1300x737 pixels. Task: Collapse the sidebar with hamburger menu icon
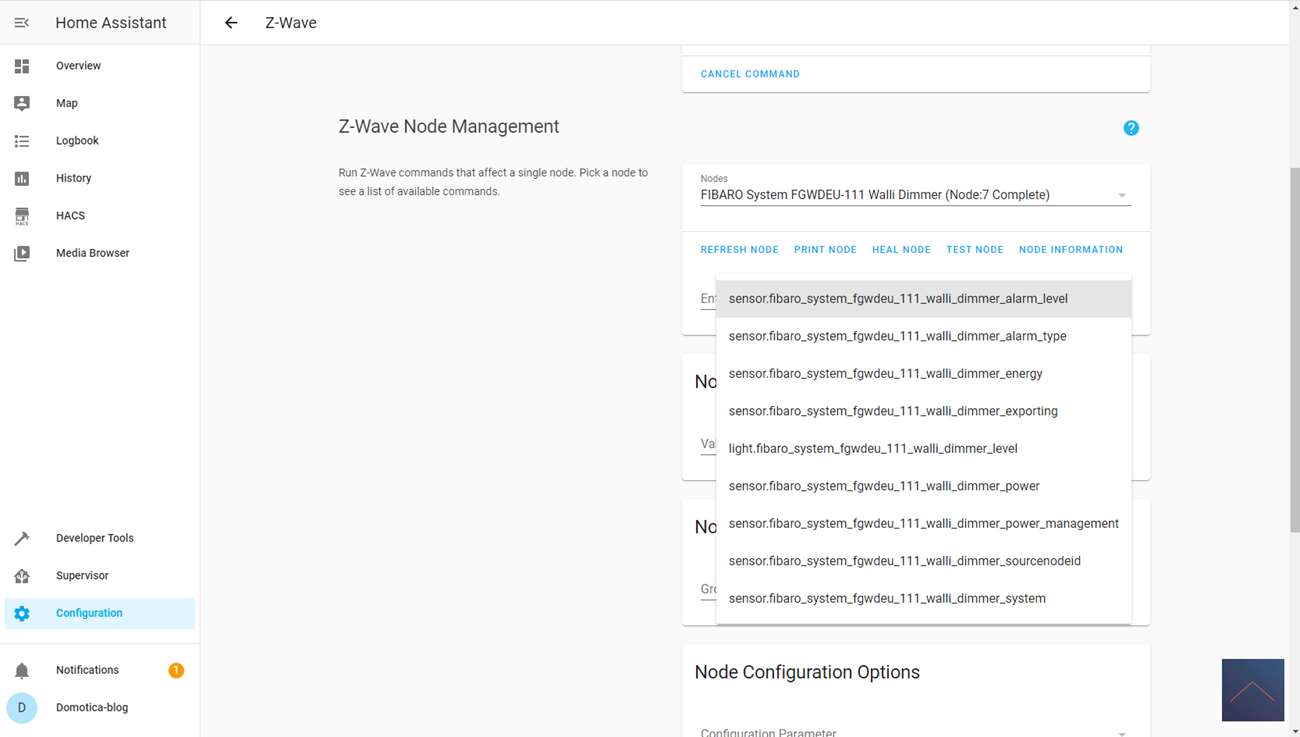pos(22,22)
